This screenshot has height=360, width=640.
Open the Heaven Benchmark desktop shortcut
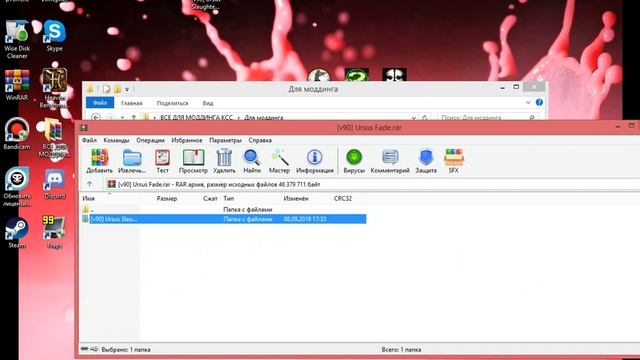[x=54, y=88]
